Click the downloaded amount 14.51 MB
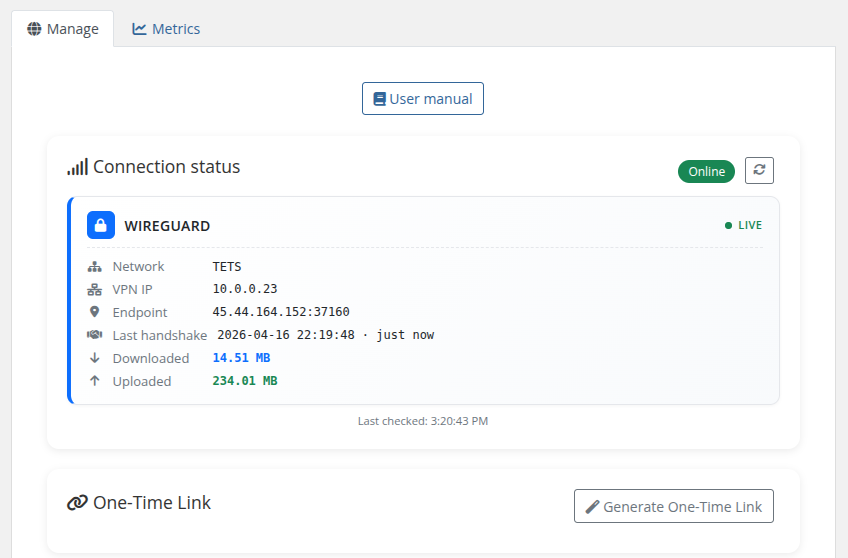The height and width of the screenshot is (558, 848). 241,358
